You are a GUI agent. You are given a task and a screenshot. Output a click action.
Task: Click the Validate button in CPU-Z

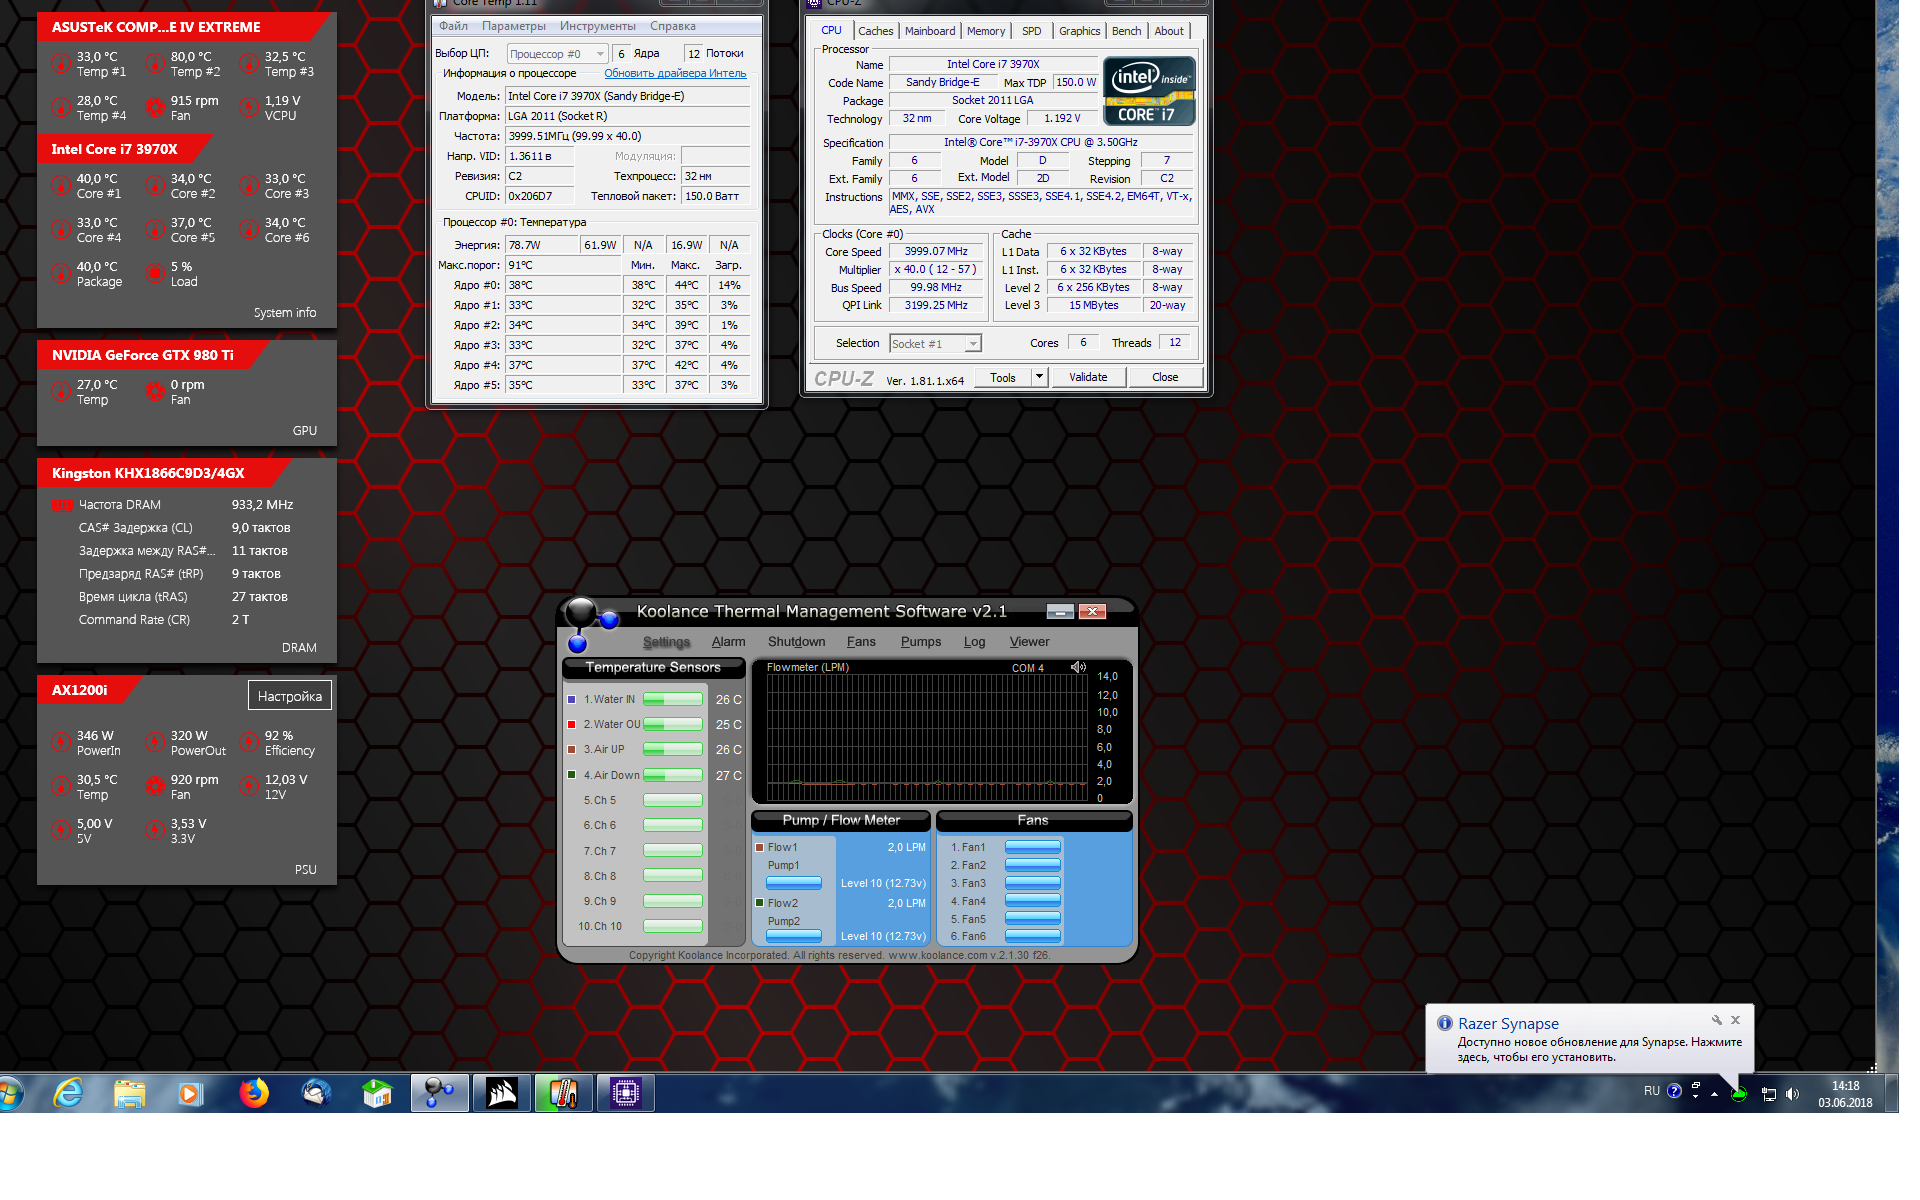coord(1087,377)
